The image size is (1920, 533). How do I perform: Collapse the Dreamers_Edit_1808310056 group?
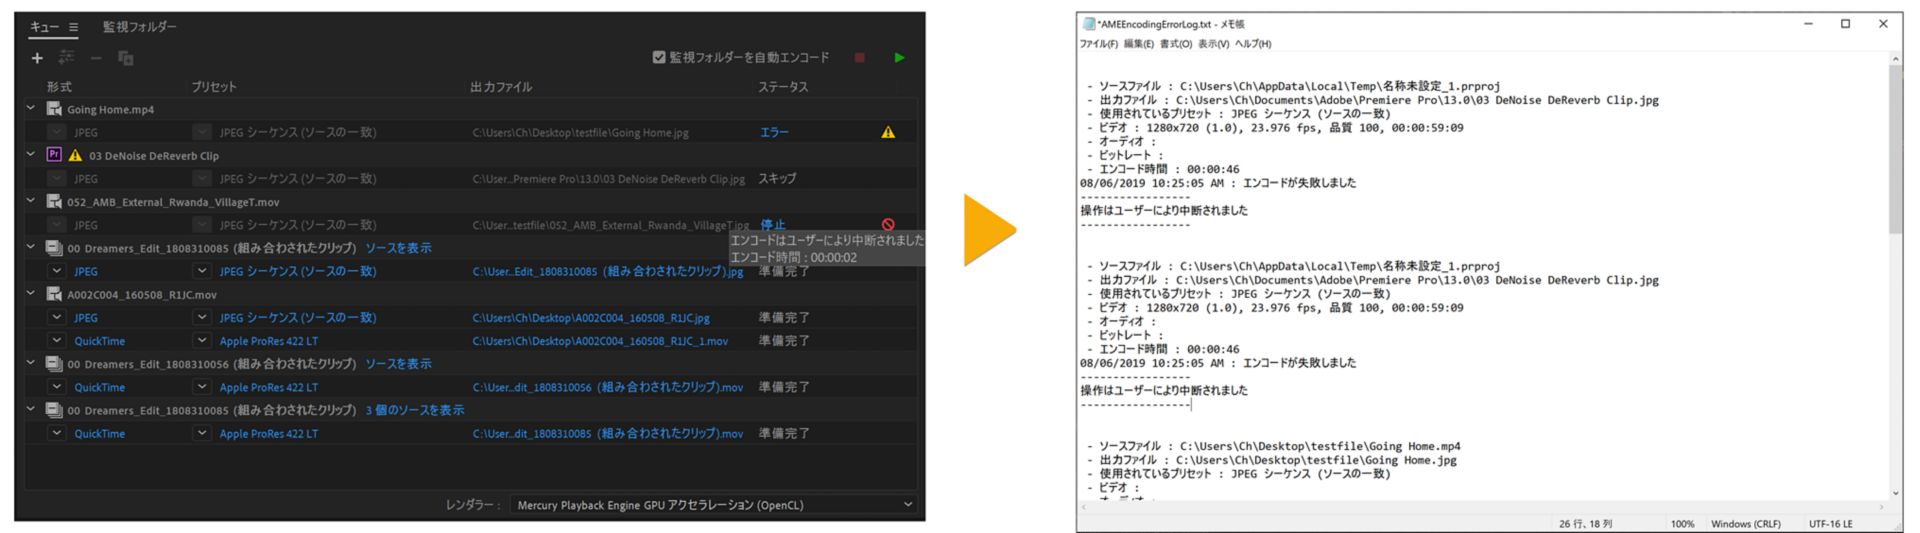click(31, 363)
